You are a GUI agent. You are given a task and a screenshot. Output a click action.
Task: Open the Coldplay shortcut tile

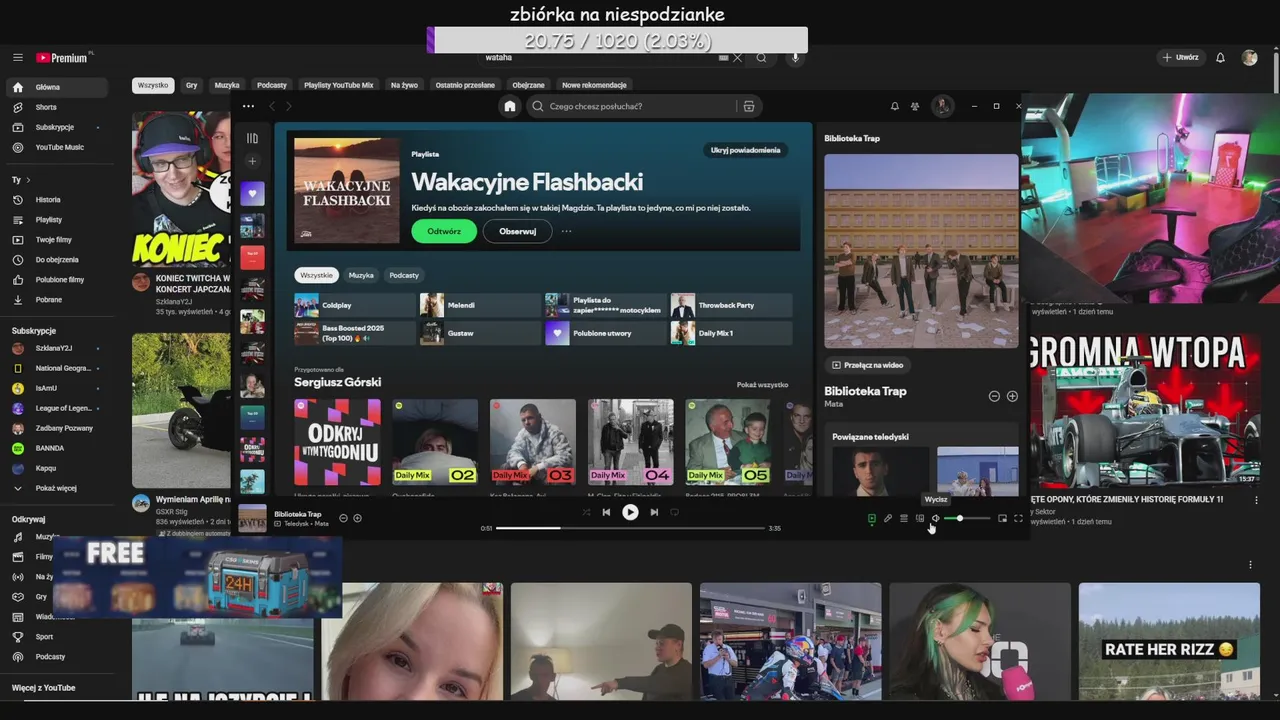tap(354, 305)
